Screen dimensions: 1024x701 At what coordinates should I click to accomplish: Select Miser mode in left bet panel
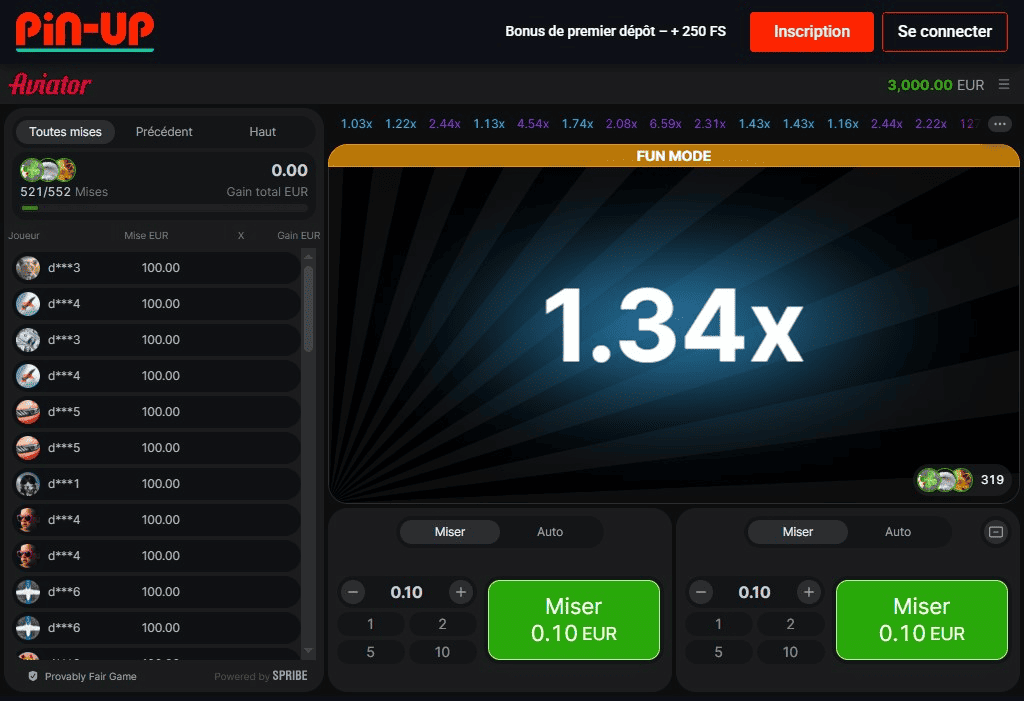click(x=450, y=532)
